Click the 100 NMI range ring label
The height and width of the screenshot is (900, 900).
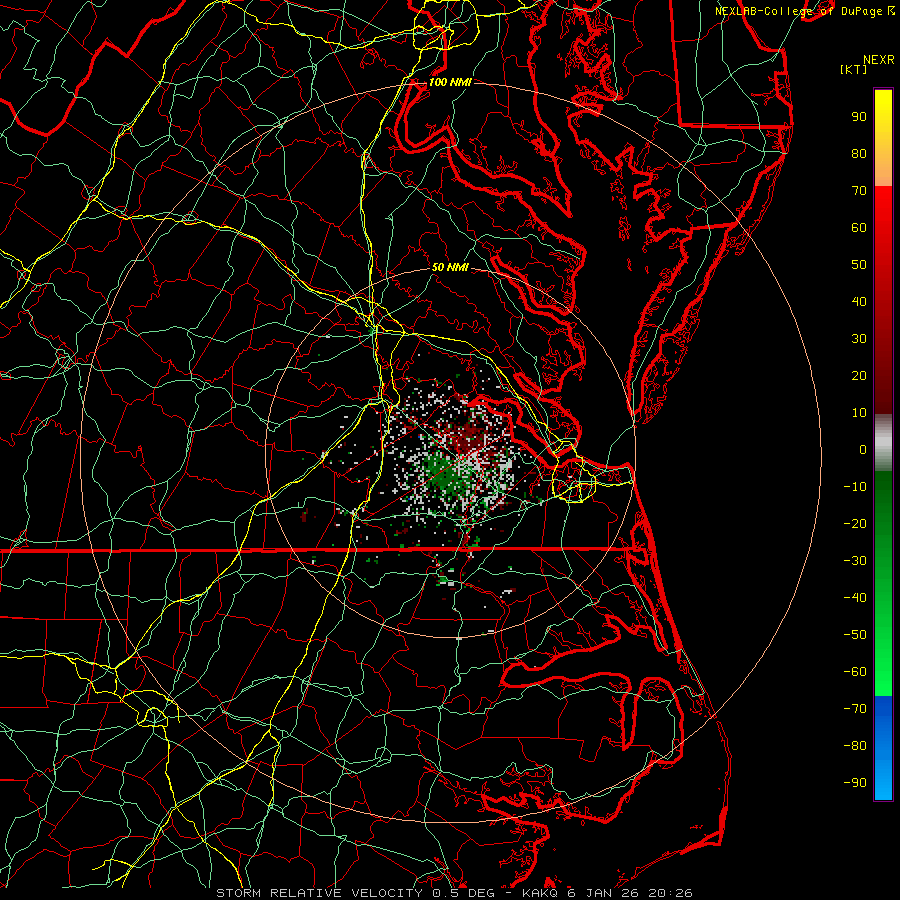(450, 82)
